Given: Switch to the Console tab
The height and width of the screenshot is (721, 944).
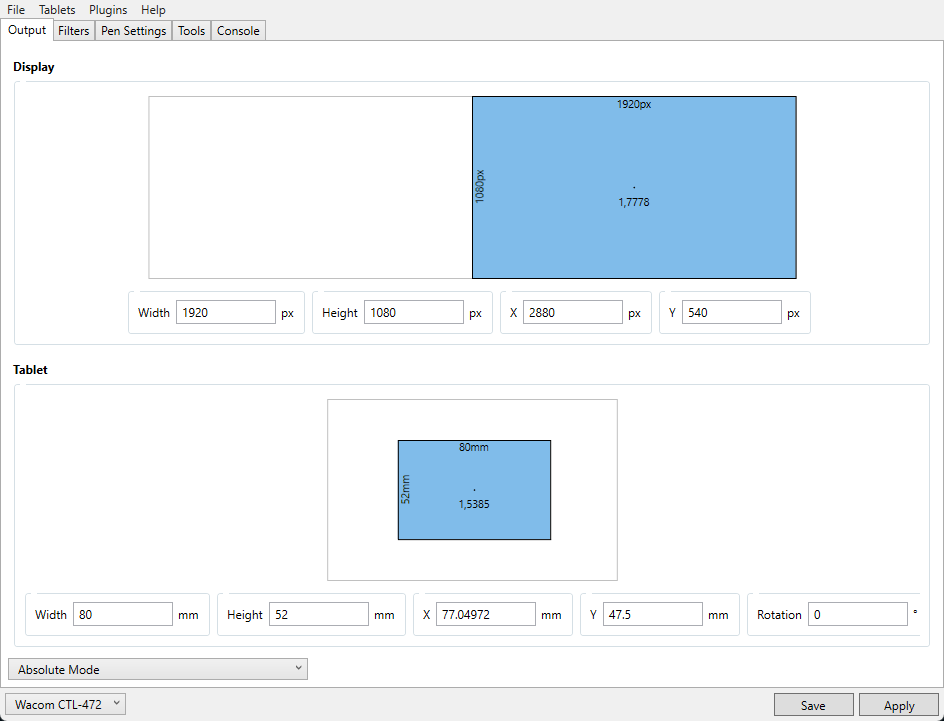Looking at the screenshot, I should pyautogui.click(x=238, y=31).
